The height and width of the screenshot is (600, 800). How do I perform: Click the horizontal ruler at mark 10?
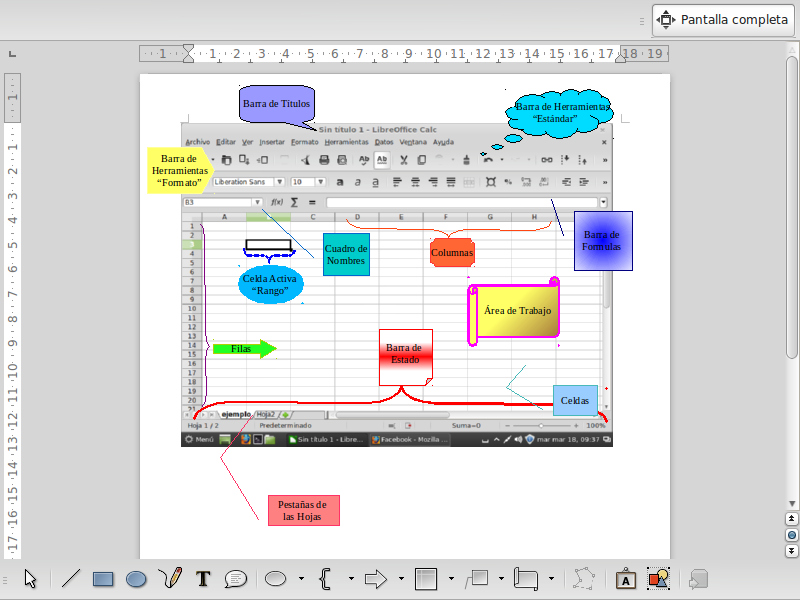[434, 54]
